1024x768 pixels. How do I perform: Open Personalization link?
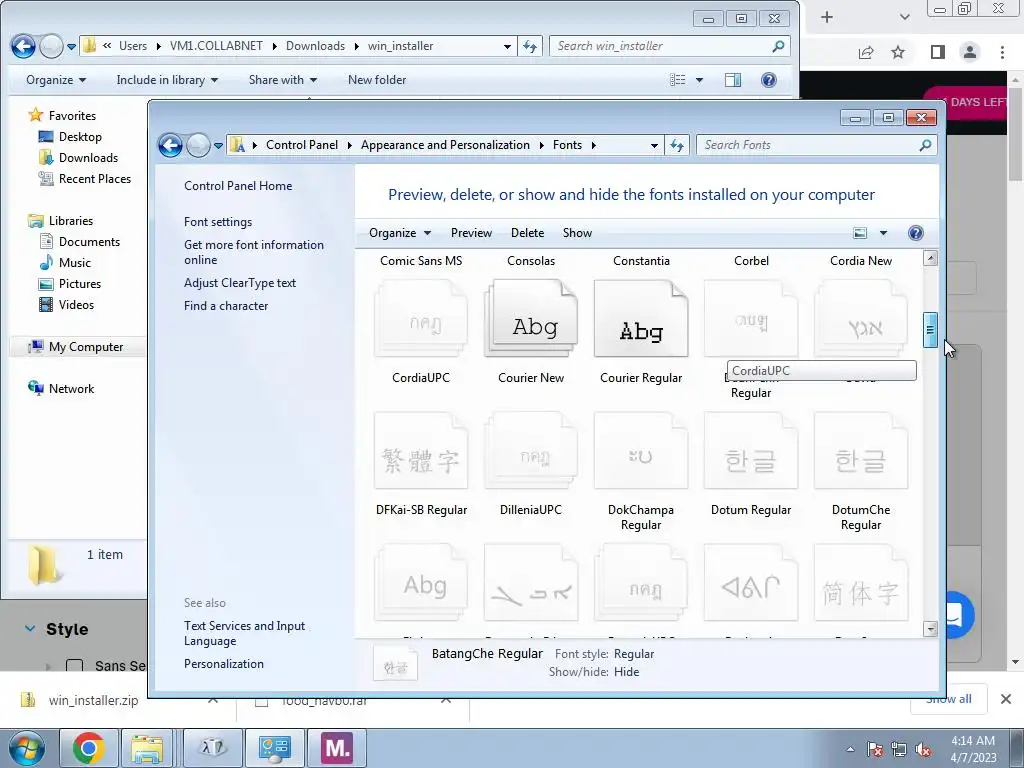click(x=224, y=664)
